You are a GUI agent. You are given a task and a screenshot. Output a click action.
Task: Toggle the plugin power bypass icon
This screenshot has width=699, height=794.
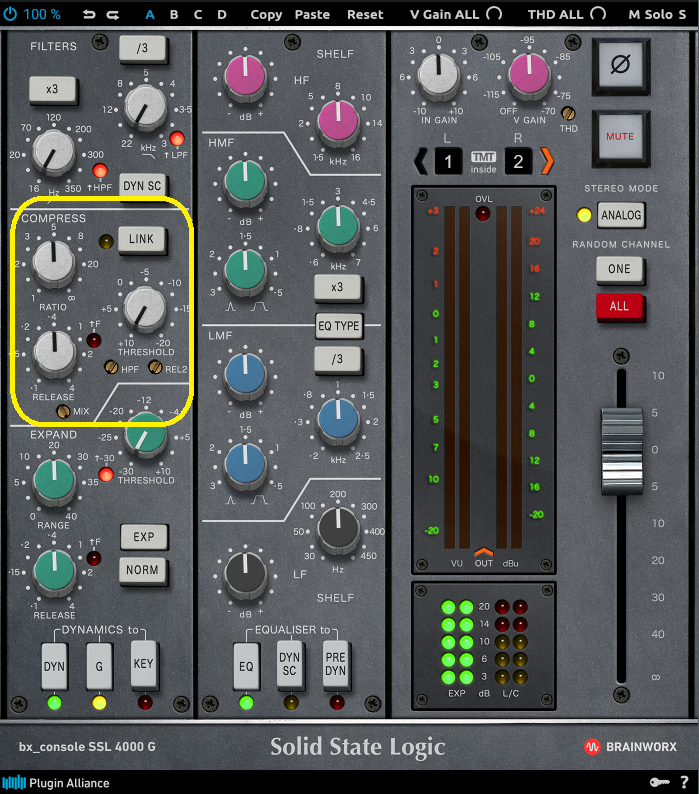pyautogui.click(x=10, y=14)
